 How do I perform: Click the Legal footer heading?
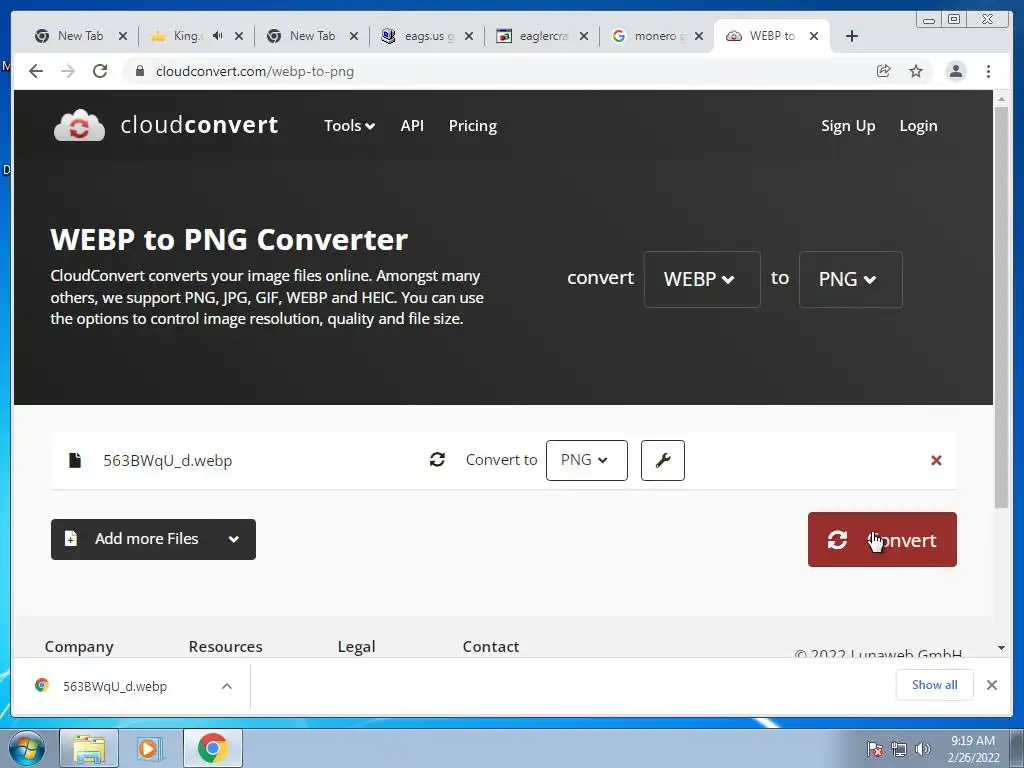point(357,647)
